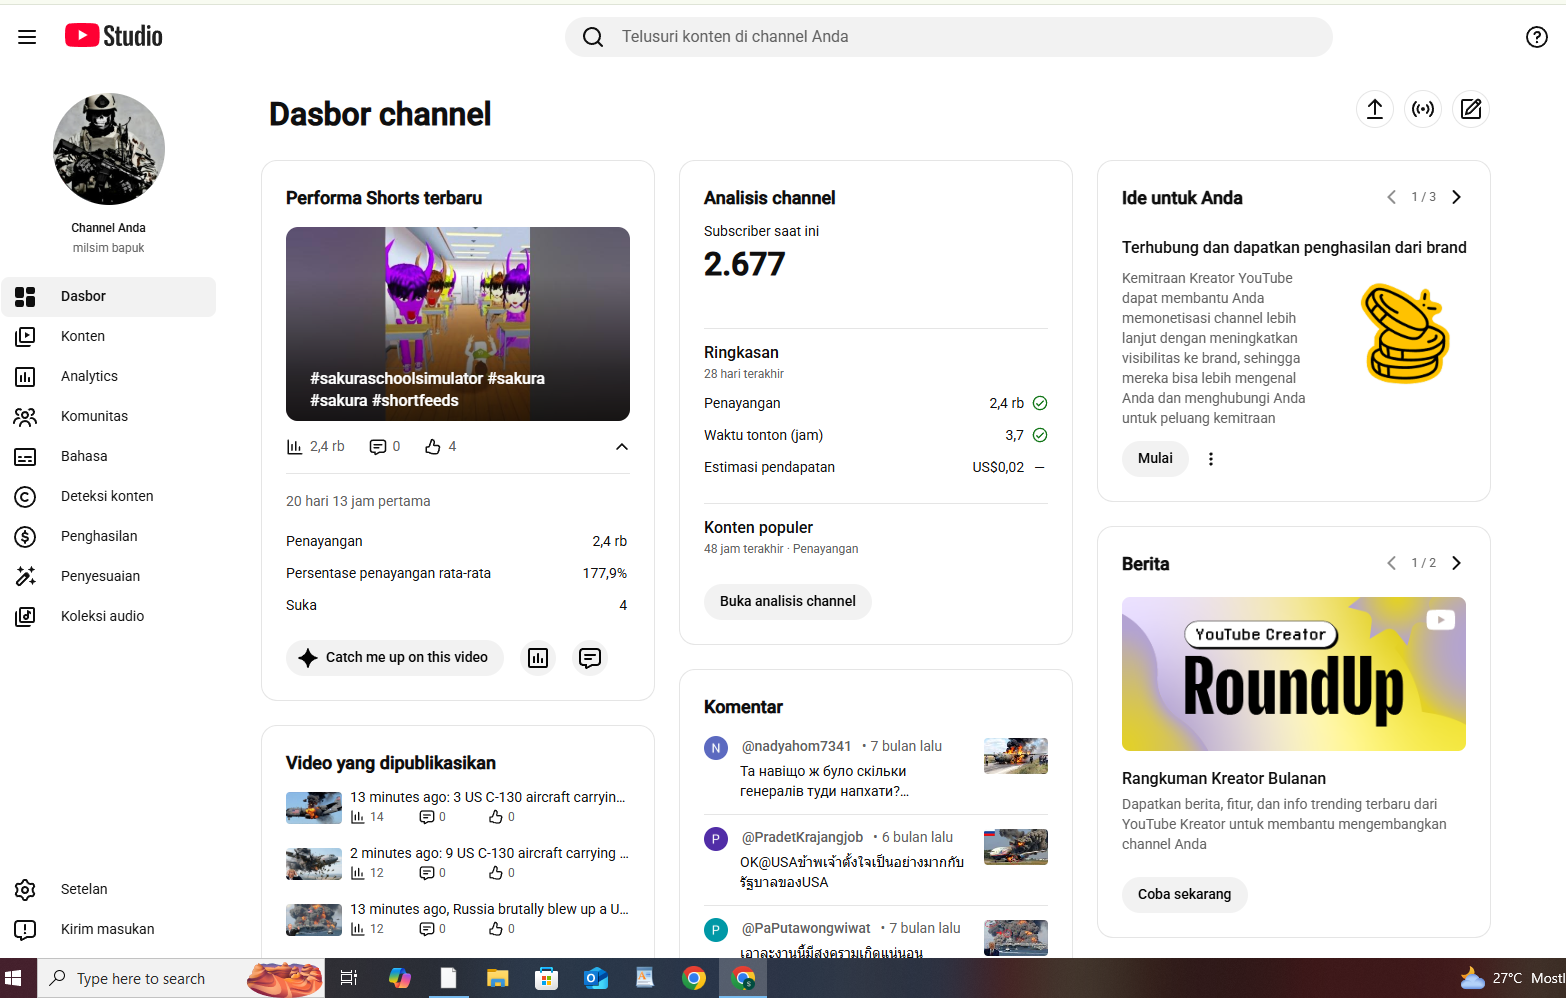
Task: Click the channel content search field
Action: click(x=949, y=37)
